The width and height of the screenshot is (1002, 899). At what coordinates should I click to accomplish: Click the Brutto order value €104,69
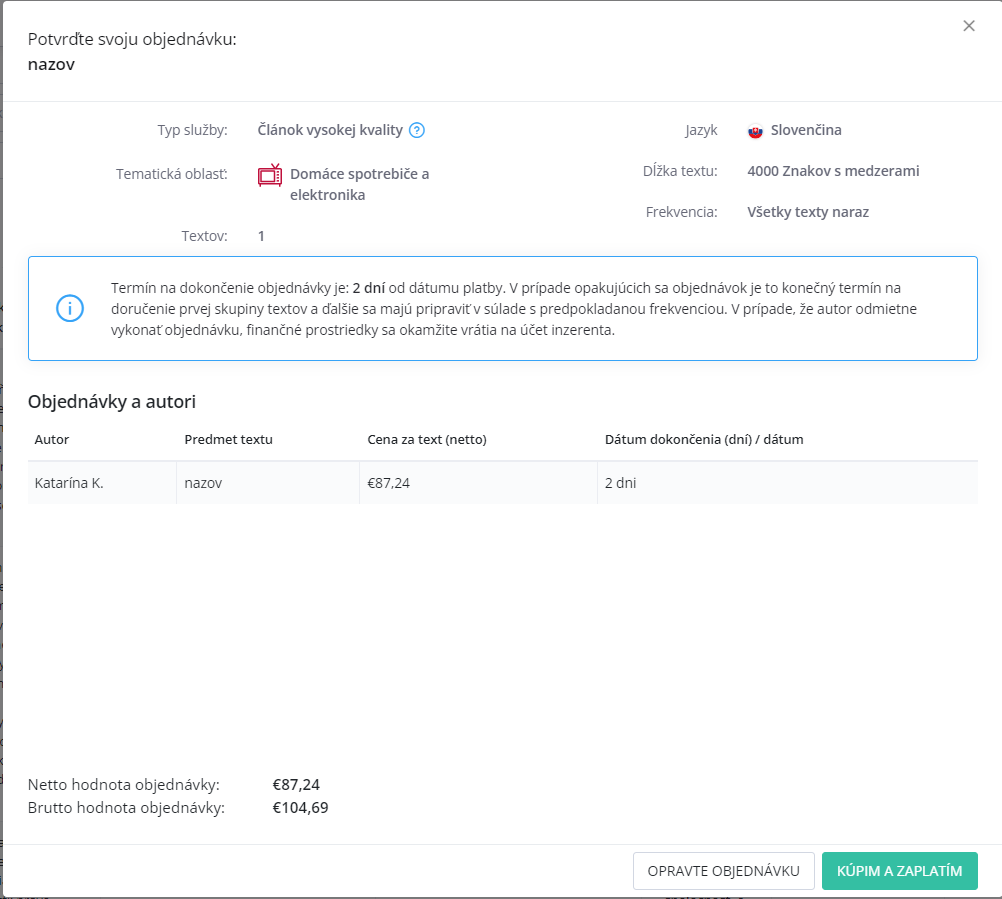[x=300, y=807]
